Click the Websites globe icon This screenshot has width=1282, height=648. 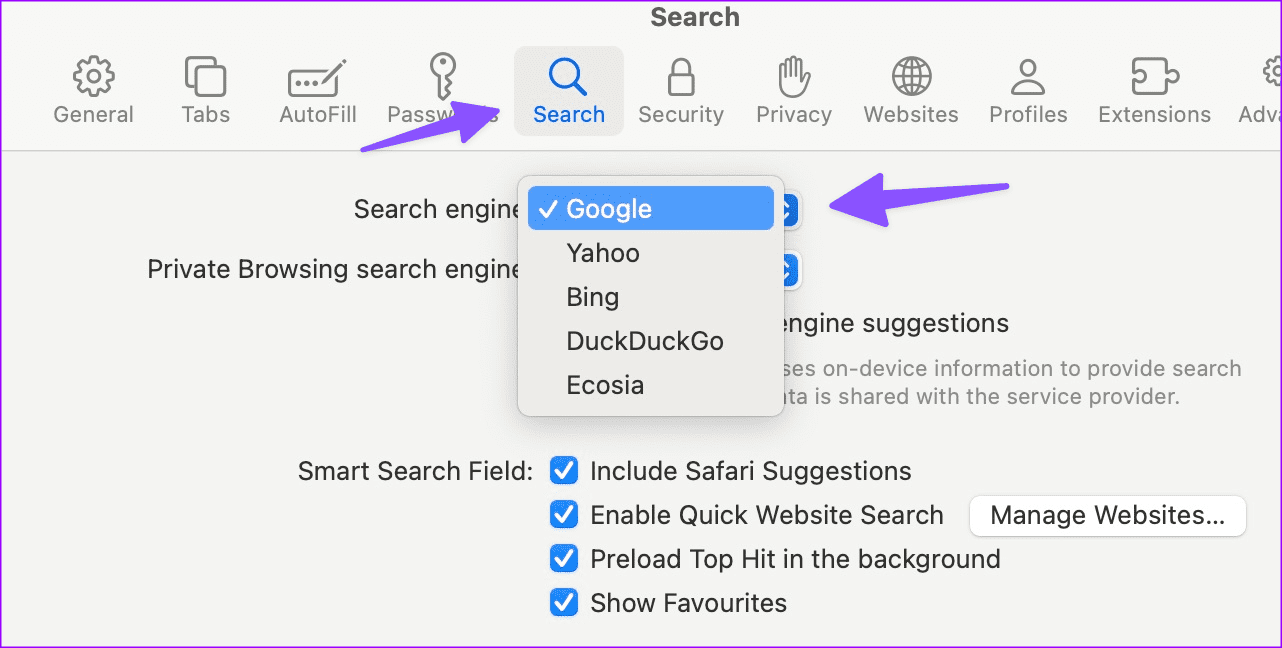pyautogui.click(x=910, y=88)
